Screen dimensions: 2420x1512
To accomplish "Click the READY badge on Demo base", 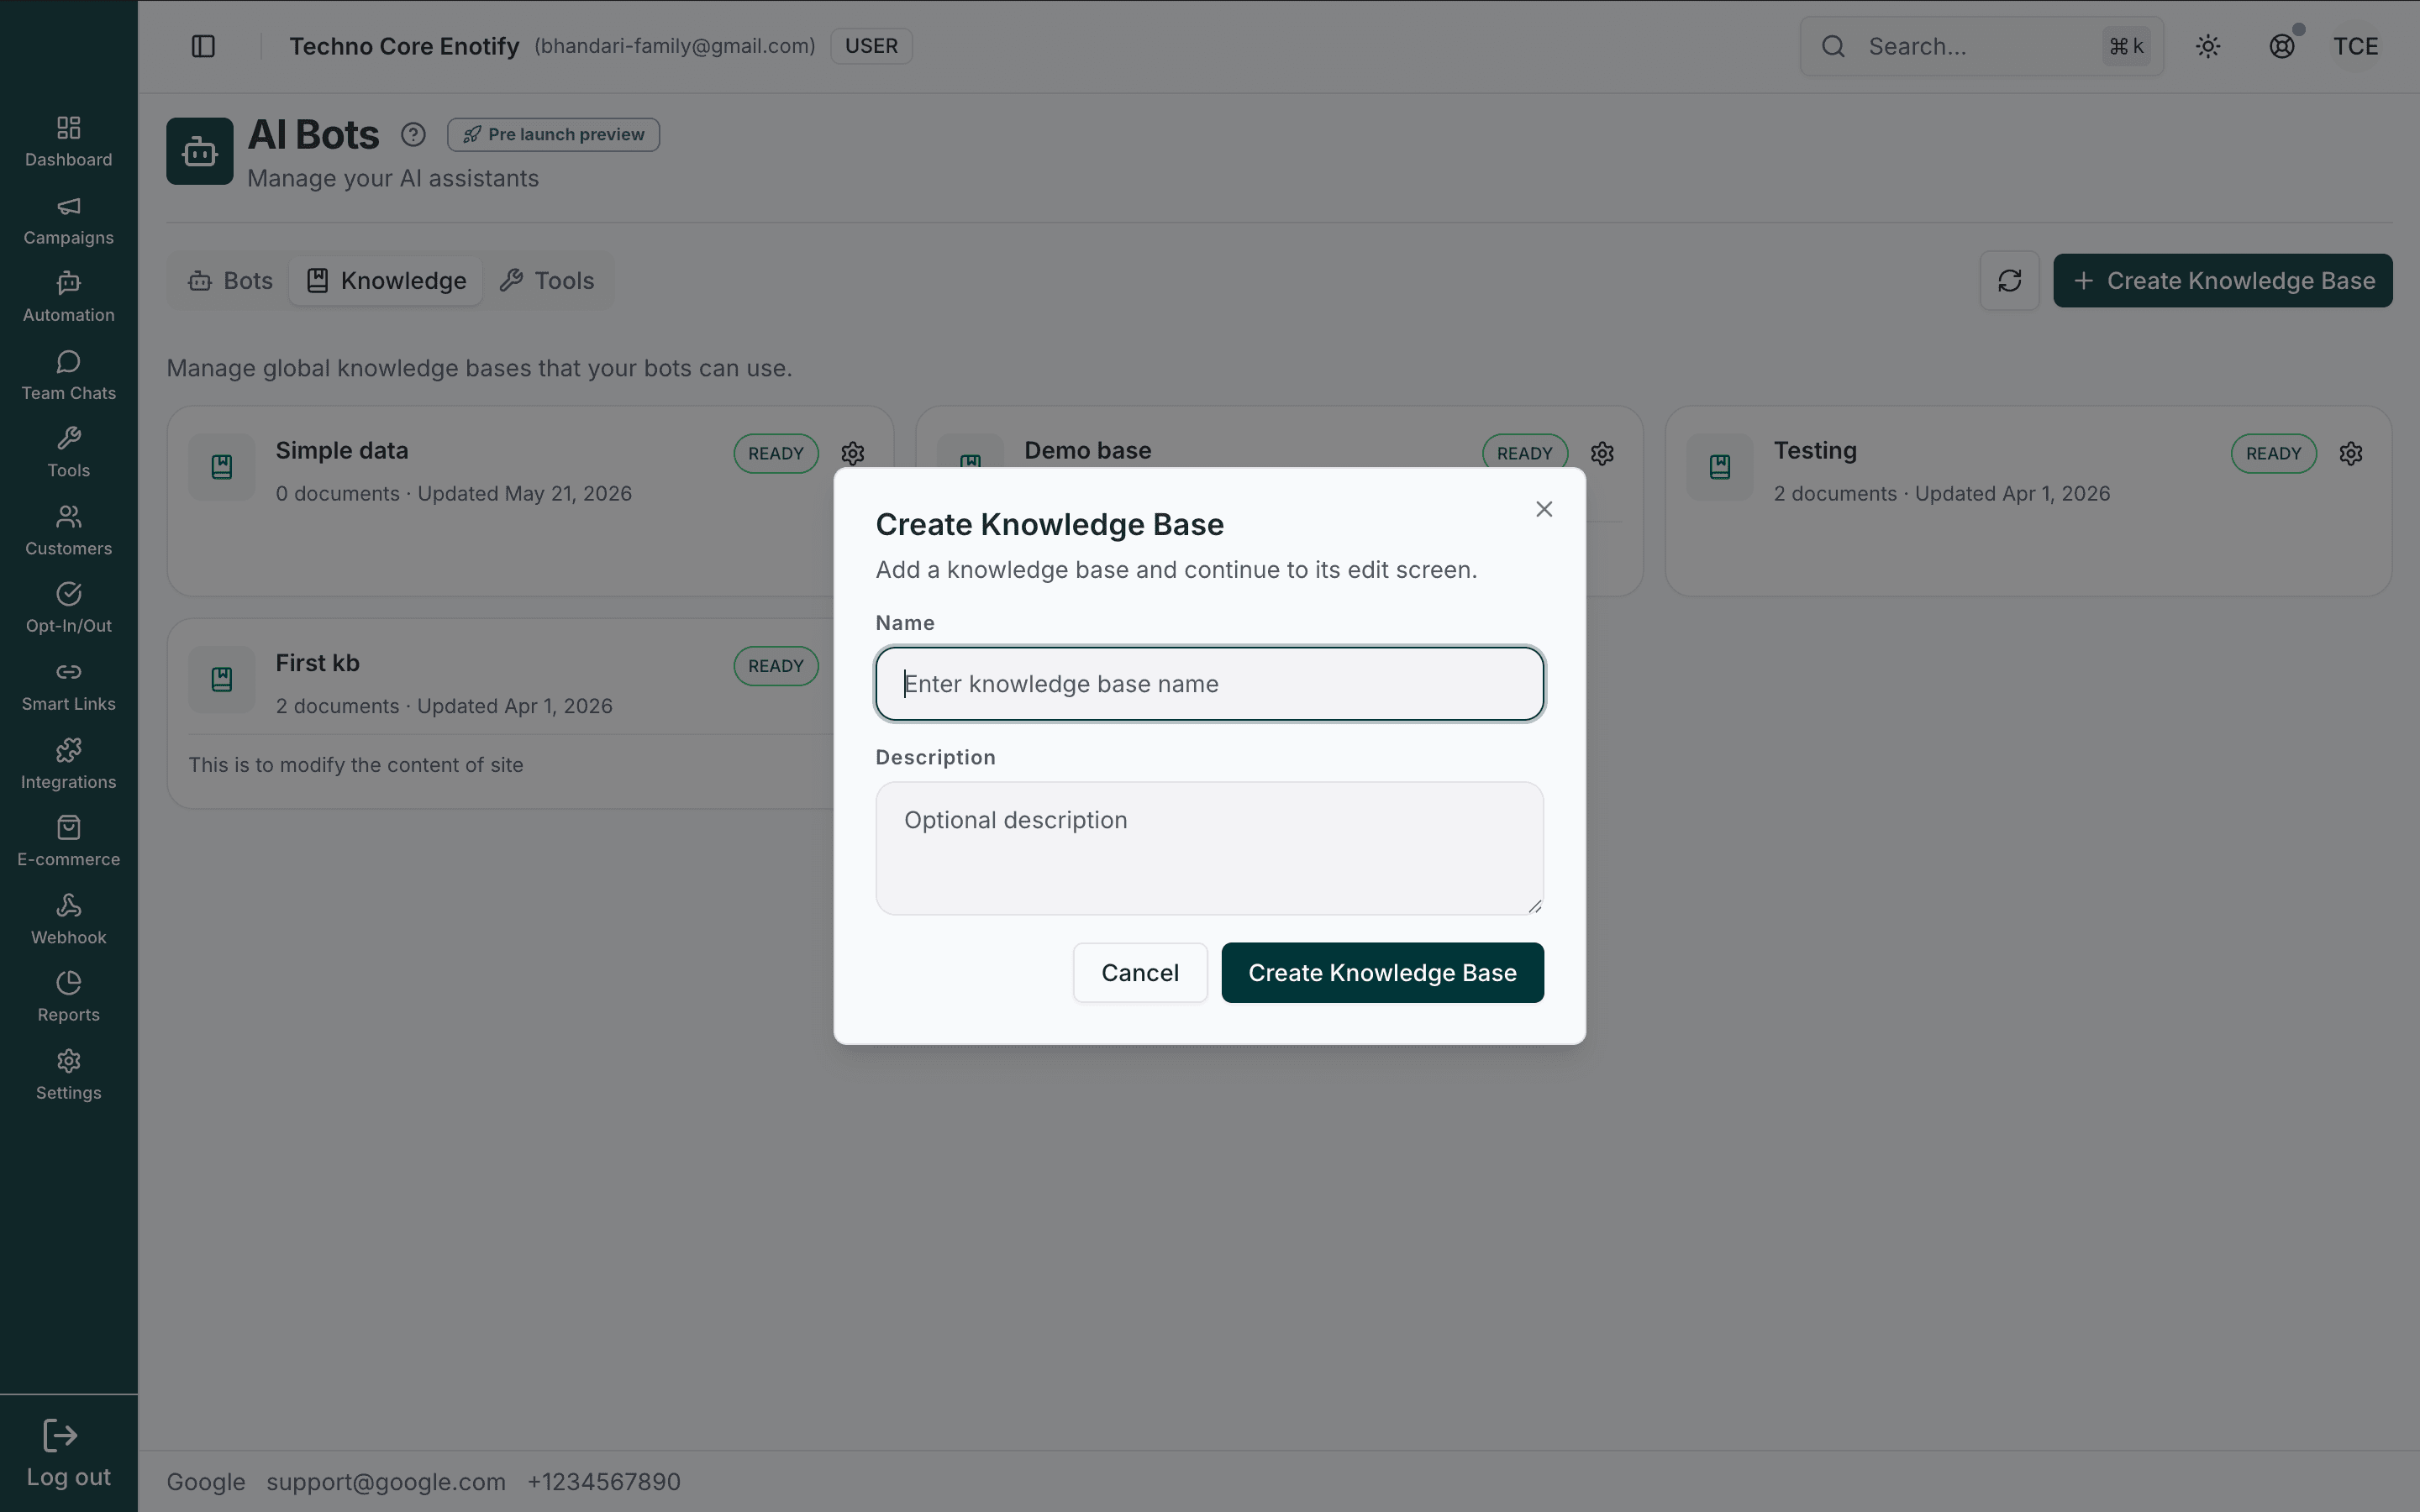I will (1524, 454).
